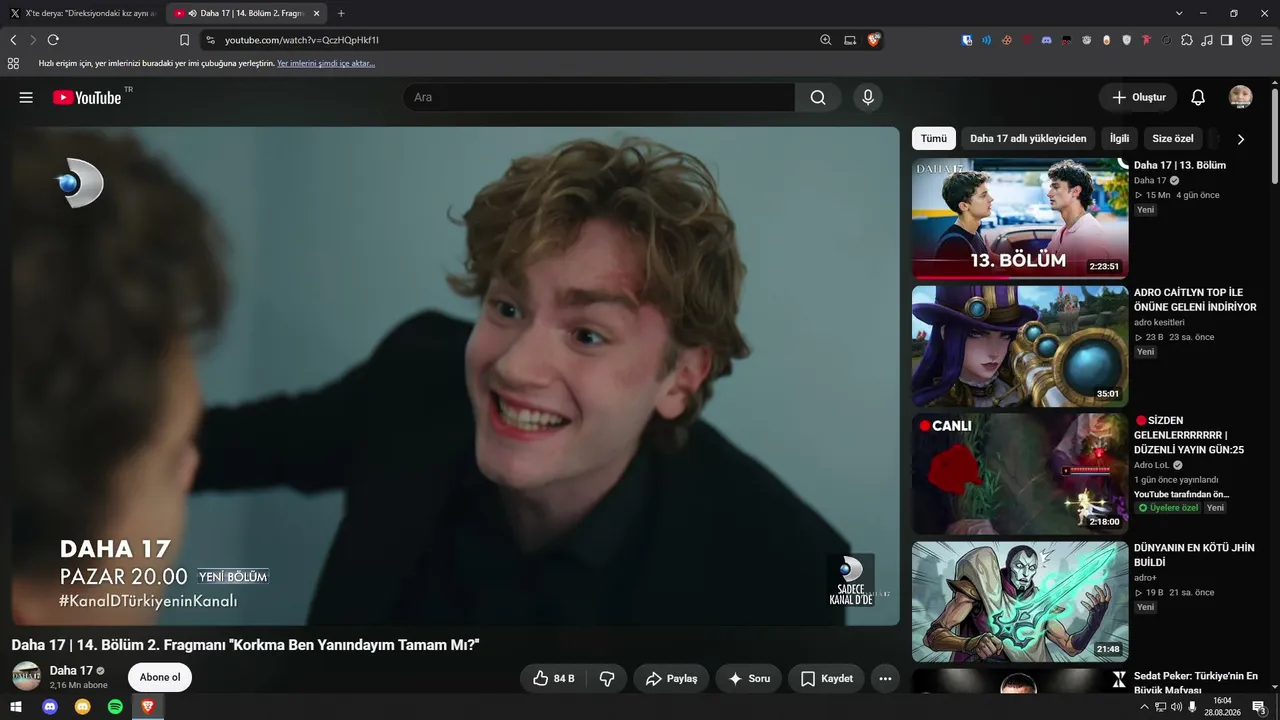Open the CANLI live stream thumbnail
This screenshot has height=720, width=1280.
click(x=1020, y=474)
